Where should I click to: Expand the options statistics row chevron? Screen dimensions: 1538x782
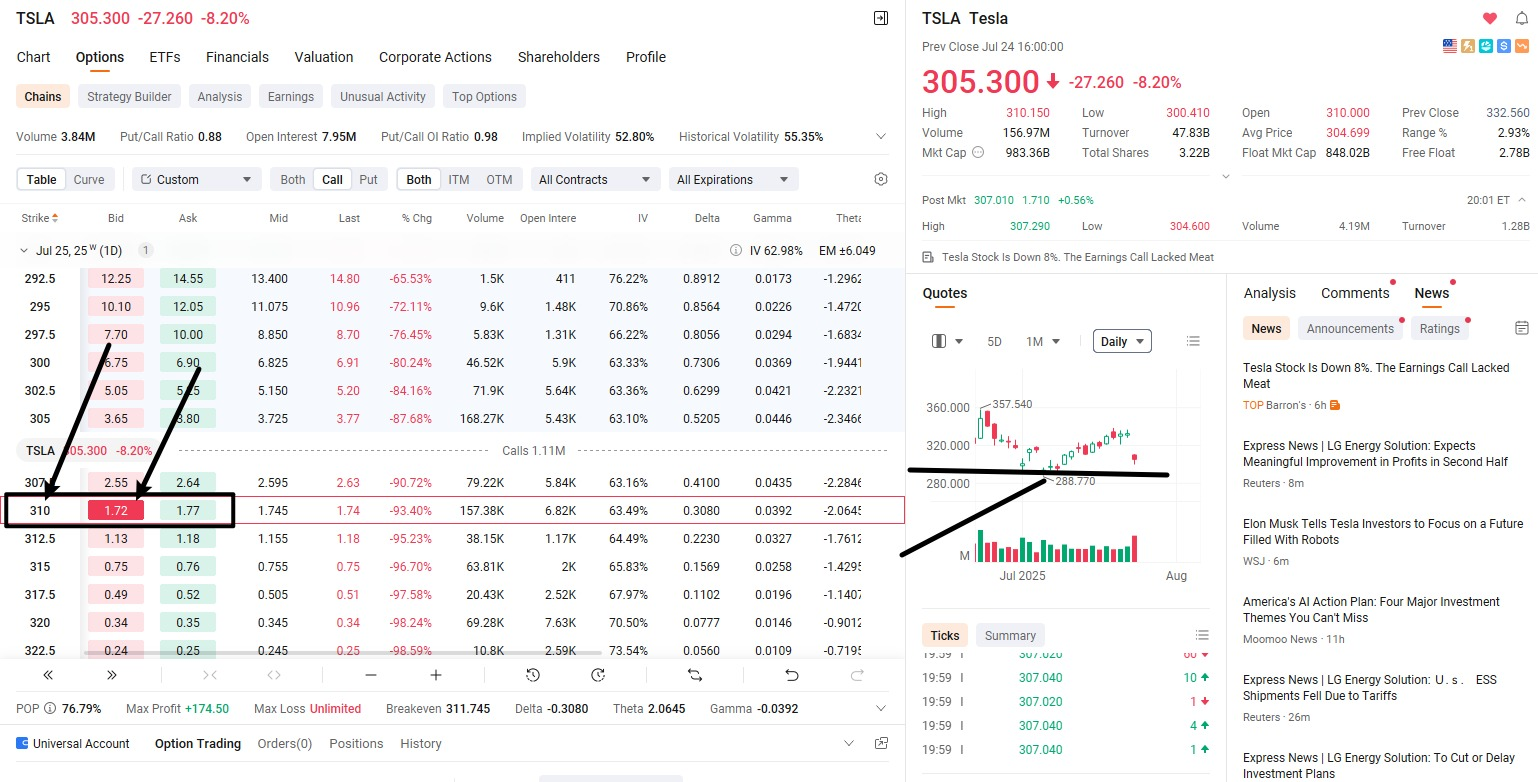(x=881, y=136)
